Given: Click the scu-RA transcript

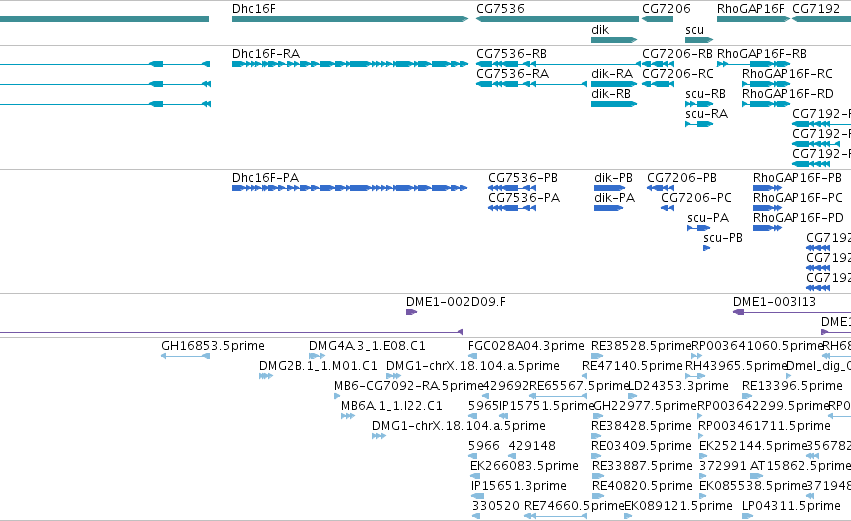Looking at the screenshot, I should click(x=699, y=124).
